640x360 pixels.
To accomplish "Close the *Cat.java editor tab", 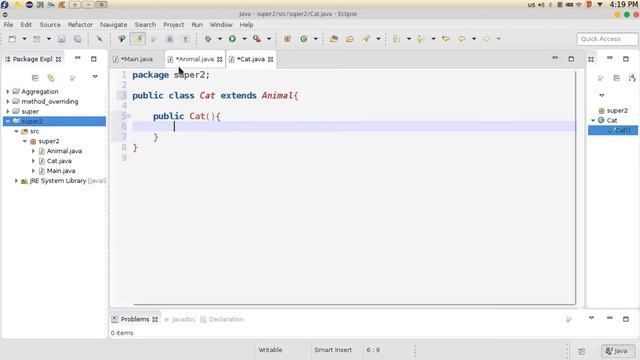I will (270, 59).
